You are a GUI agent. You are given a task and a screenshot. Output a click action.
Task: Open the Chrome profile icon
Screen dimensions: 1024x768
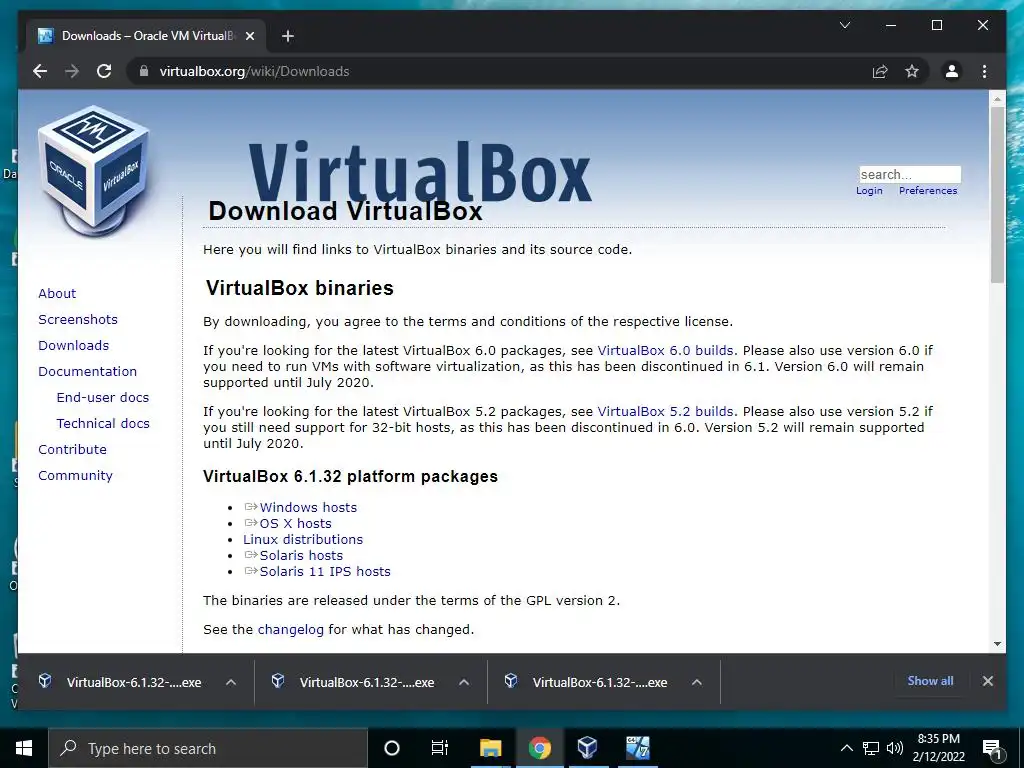952,71
